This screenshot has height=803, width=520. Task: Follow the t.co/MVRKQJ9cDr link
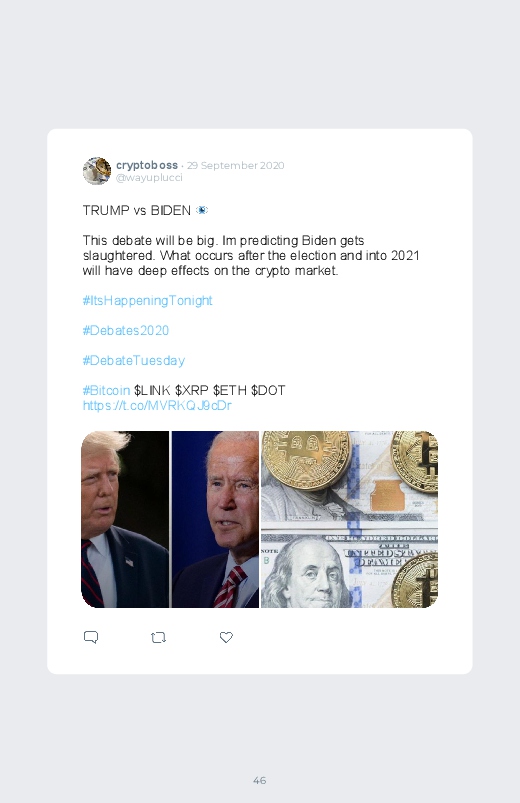tap(157, 406)
